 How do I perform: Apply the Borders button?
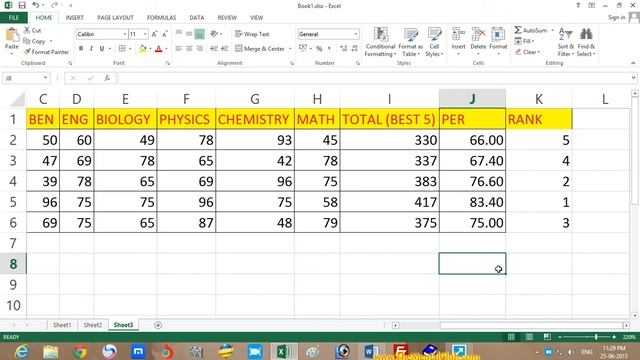(x=122, y=49)
